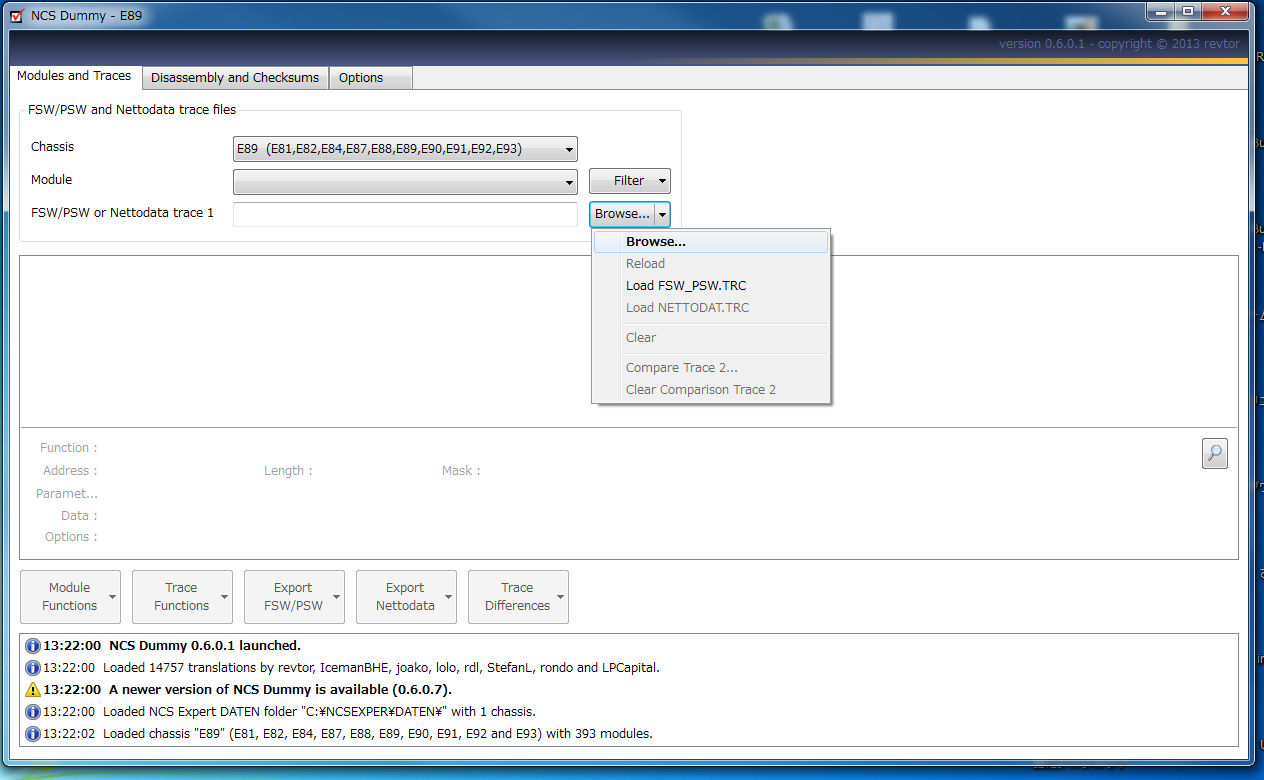This screenshot has height=780, width=1264.
Task: Focus the FSW/PSW or Nettodata trace 1 field
Action: [405, 214]
